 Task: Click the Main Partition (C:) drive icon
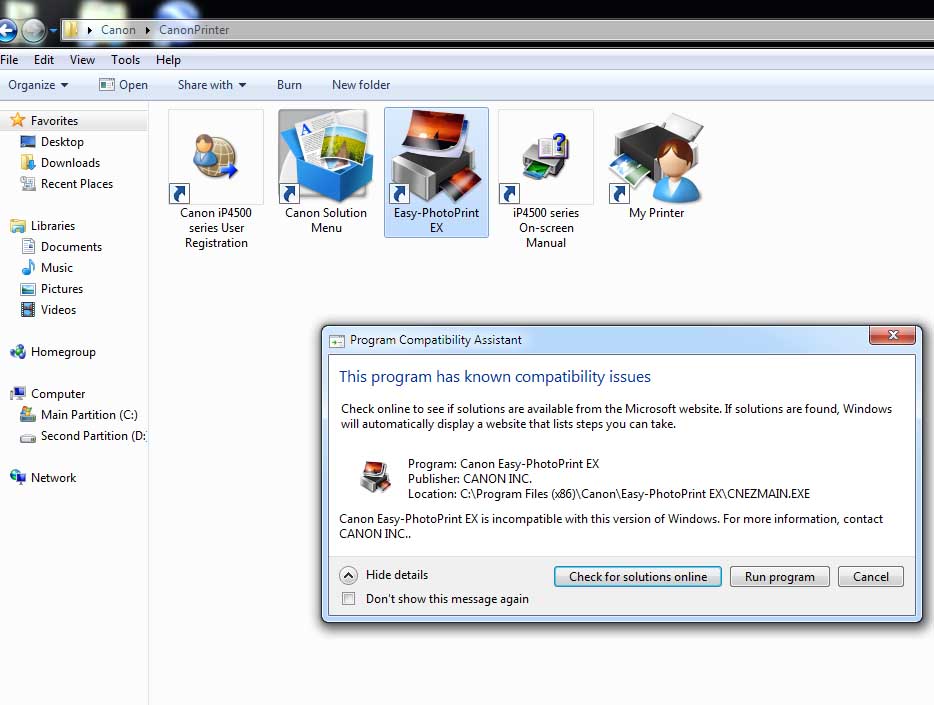[x=28, y=414]
